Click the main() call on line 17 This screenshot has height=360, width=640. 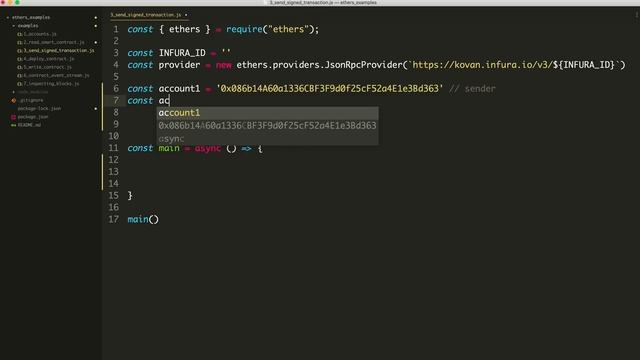[143, 219]
